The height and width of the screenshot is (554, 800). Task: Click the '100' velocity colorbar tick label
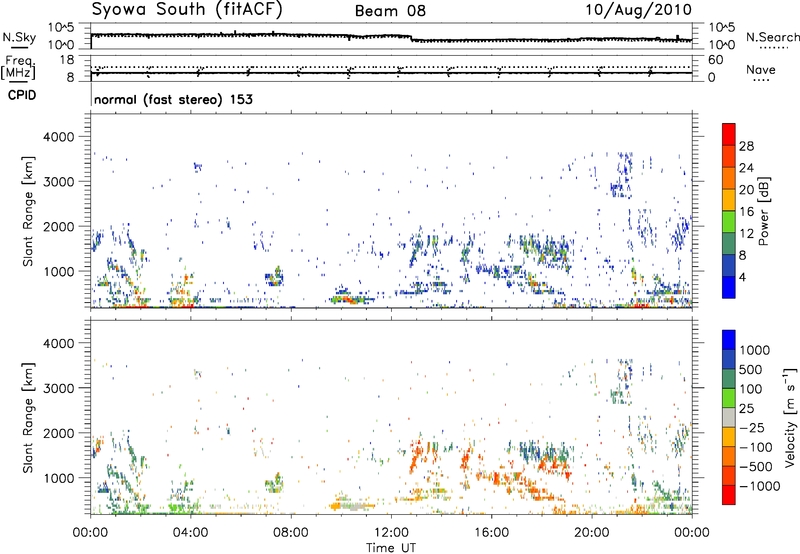[x=751, y=389]
